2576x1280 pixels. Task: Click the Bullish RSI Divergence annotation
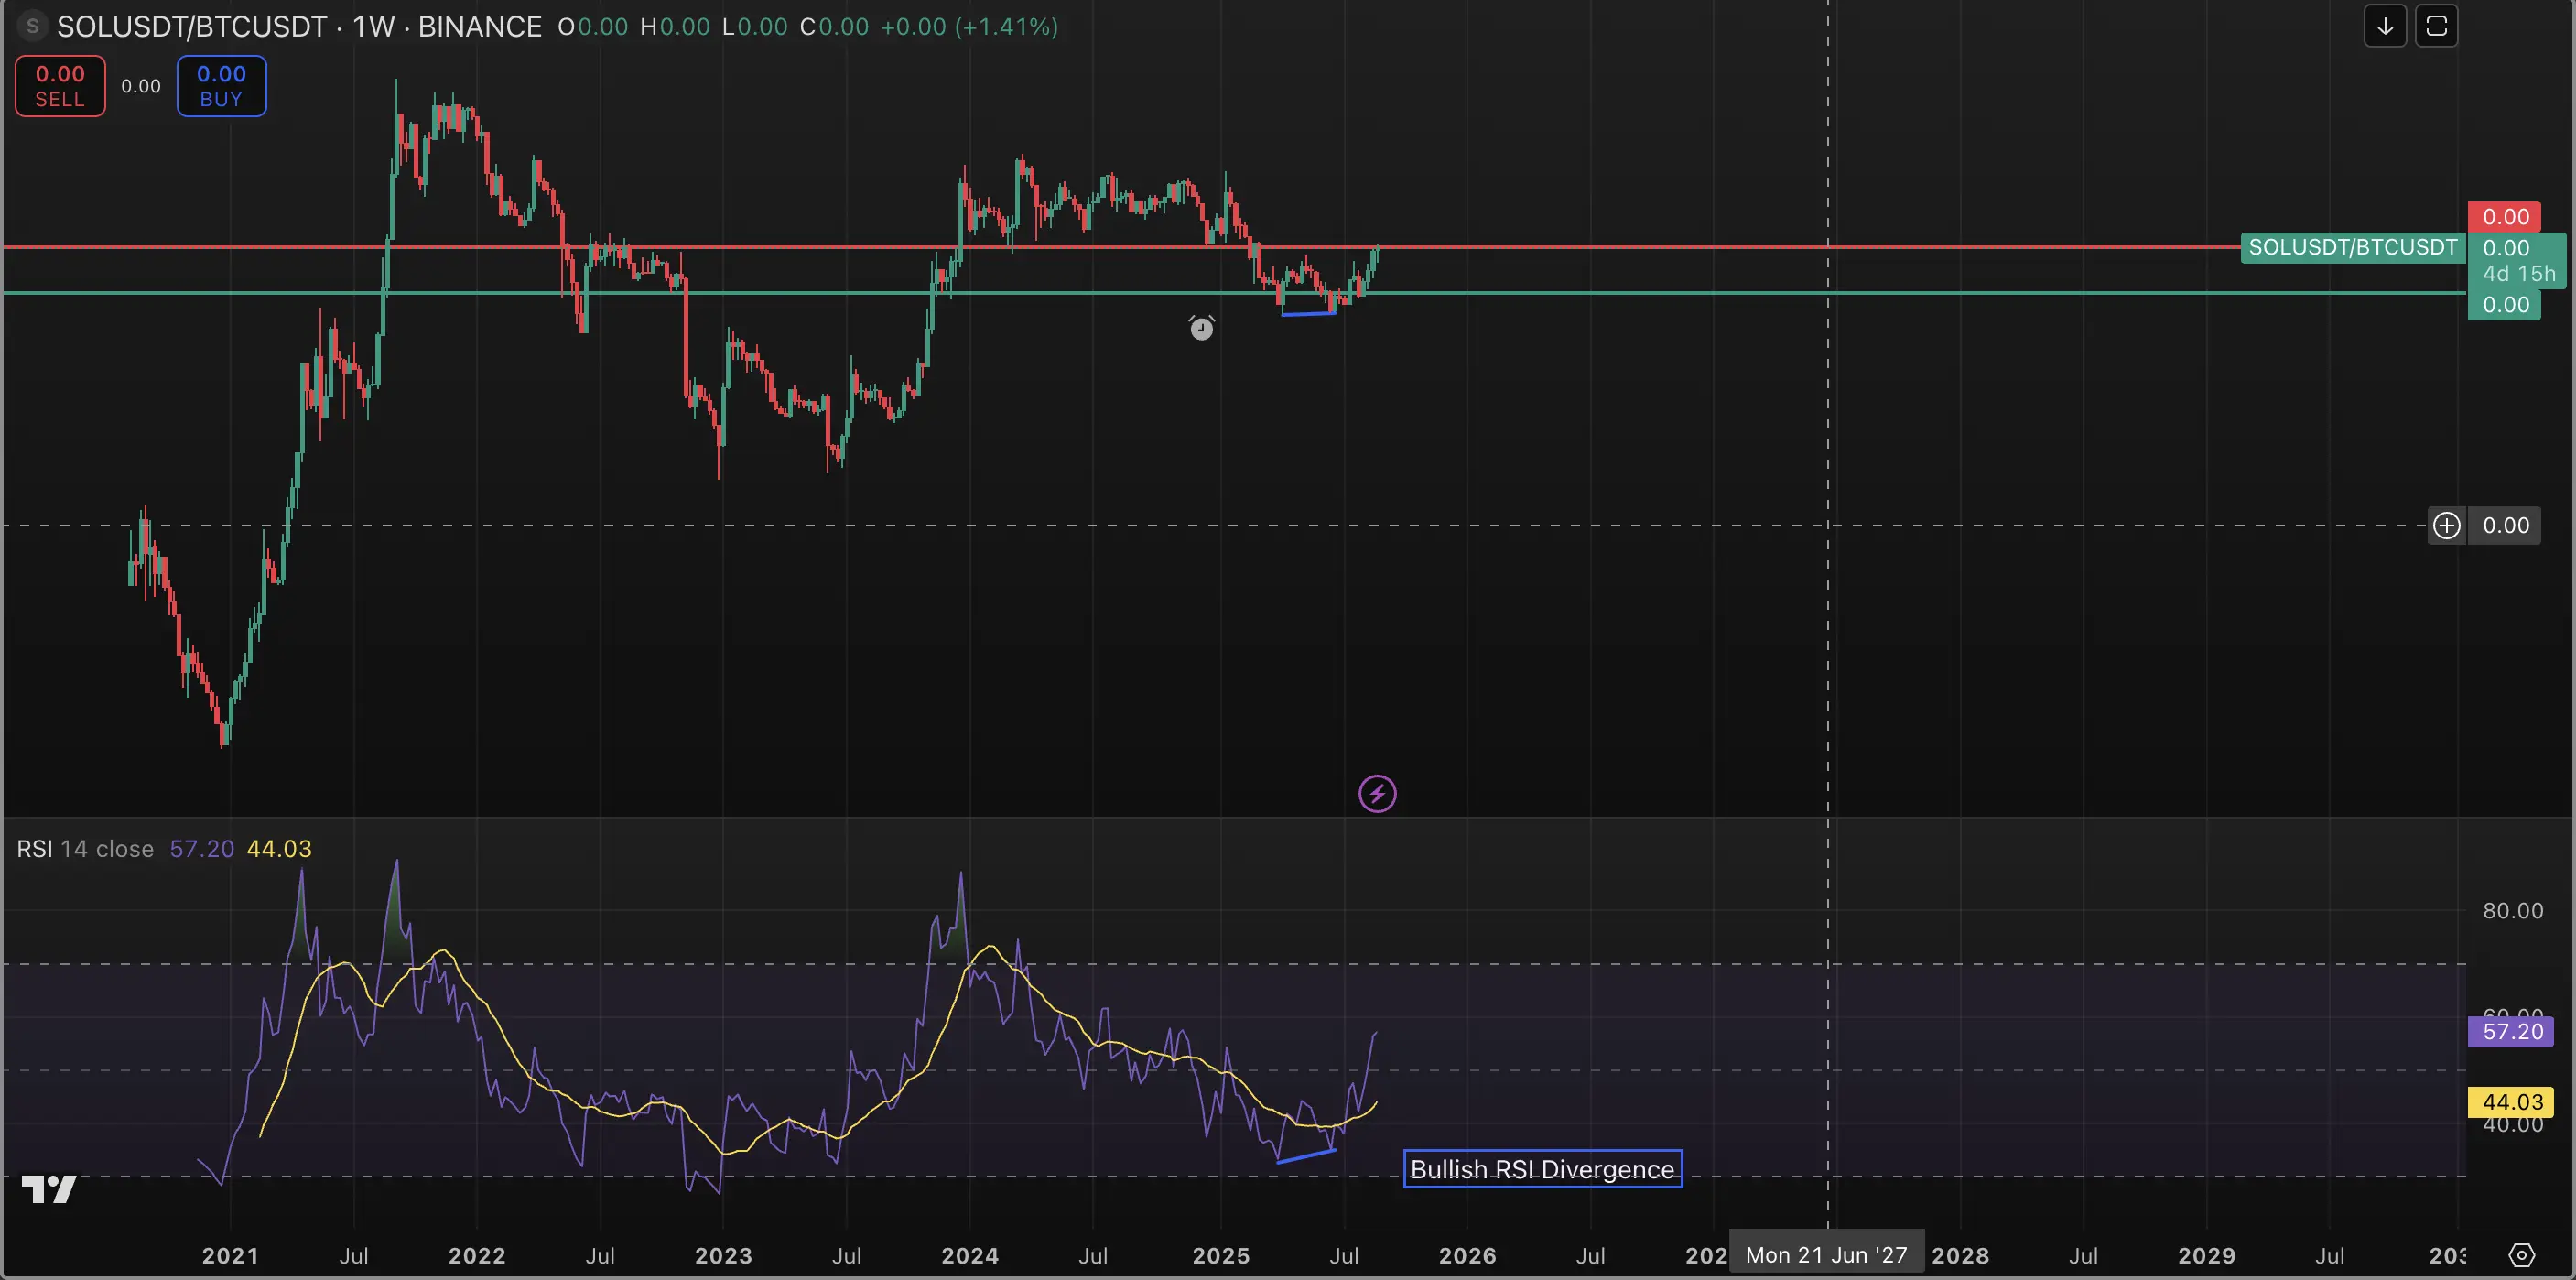coord(1542,1168)
